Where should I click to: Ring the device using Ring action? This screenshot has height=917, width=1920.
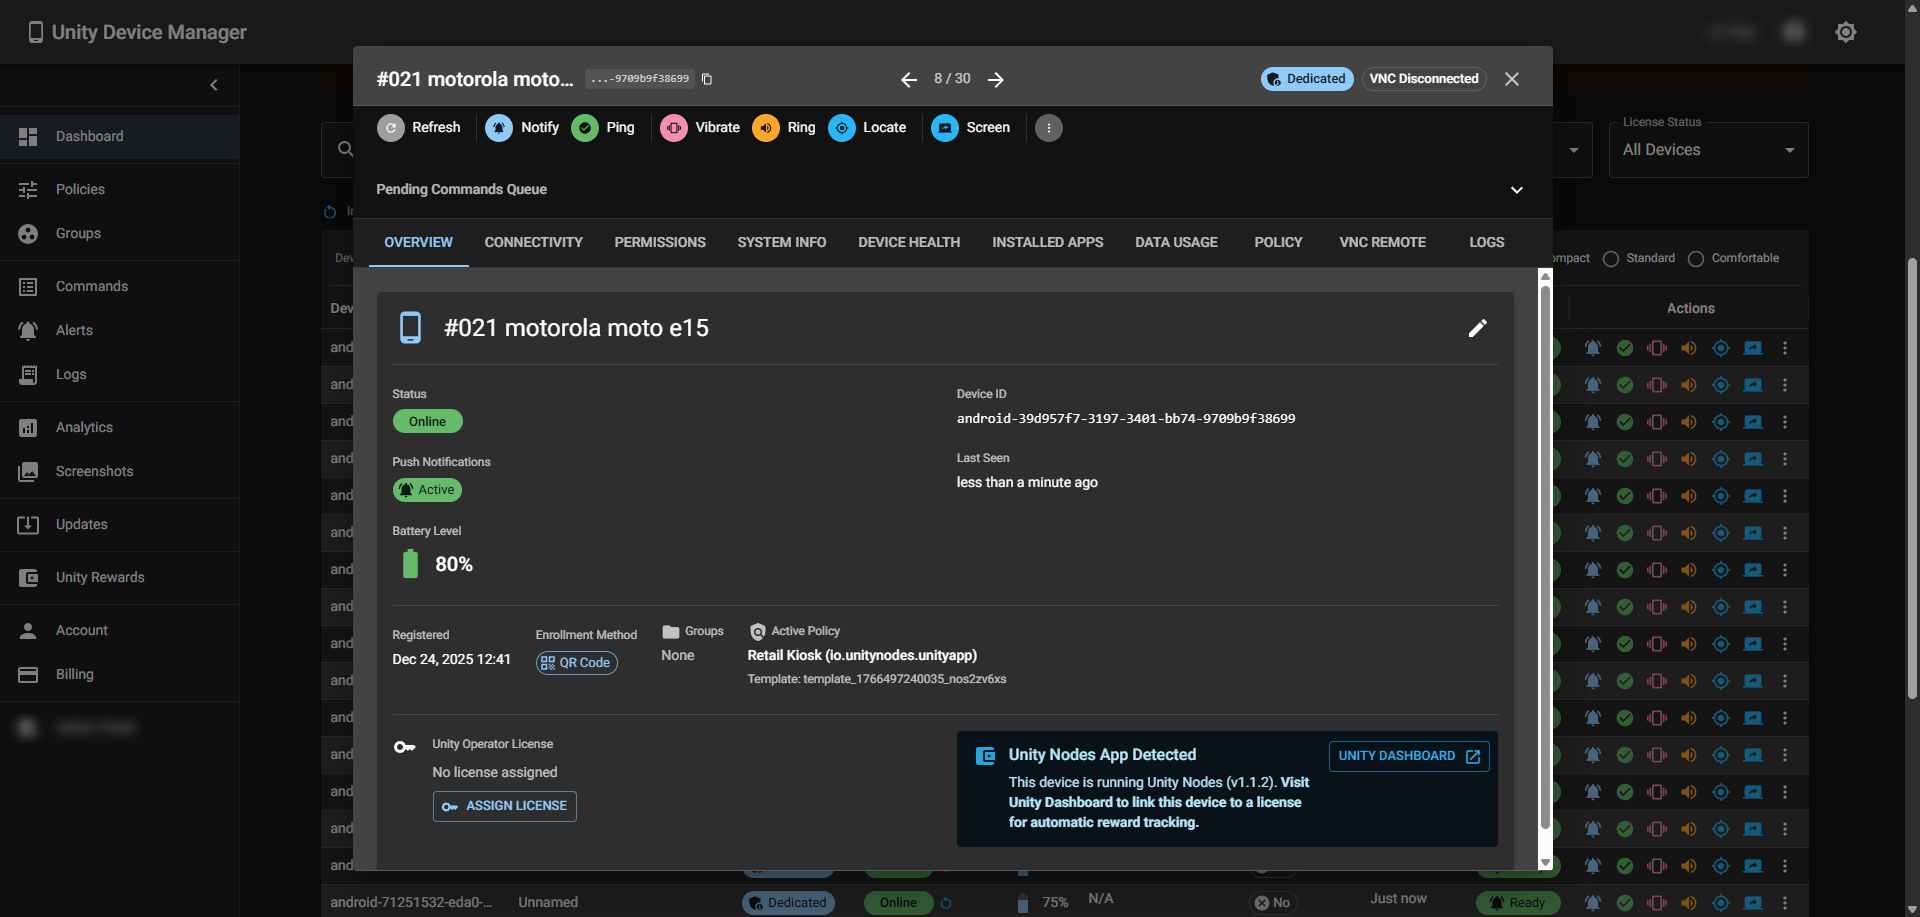[784, 128]
